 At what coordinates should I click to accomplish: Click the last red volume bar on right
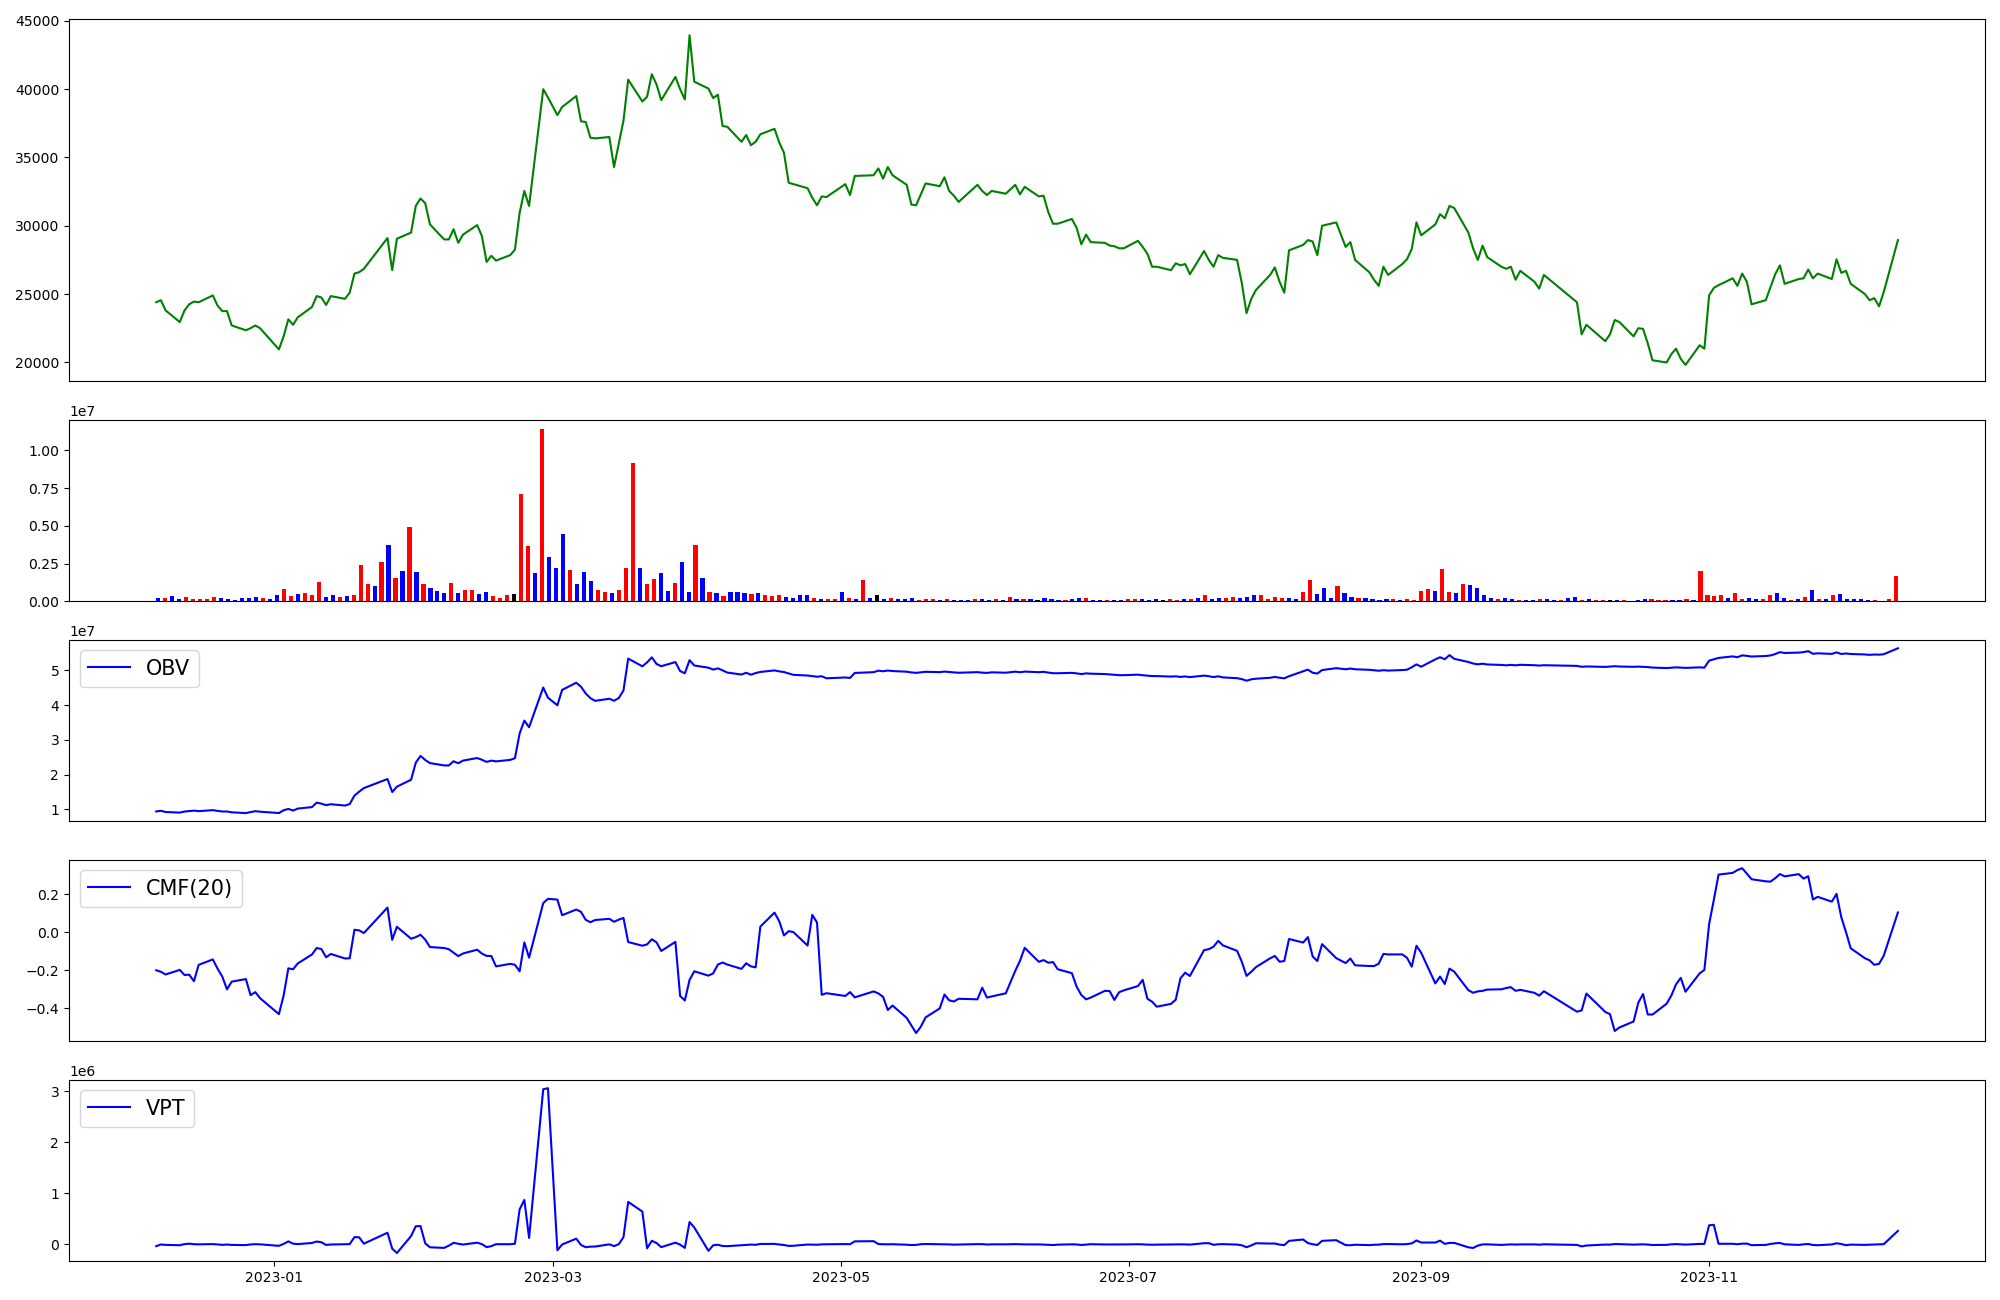point(1895,589)
